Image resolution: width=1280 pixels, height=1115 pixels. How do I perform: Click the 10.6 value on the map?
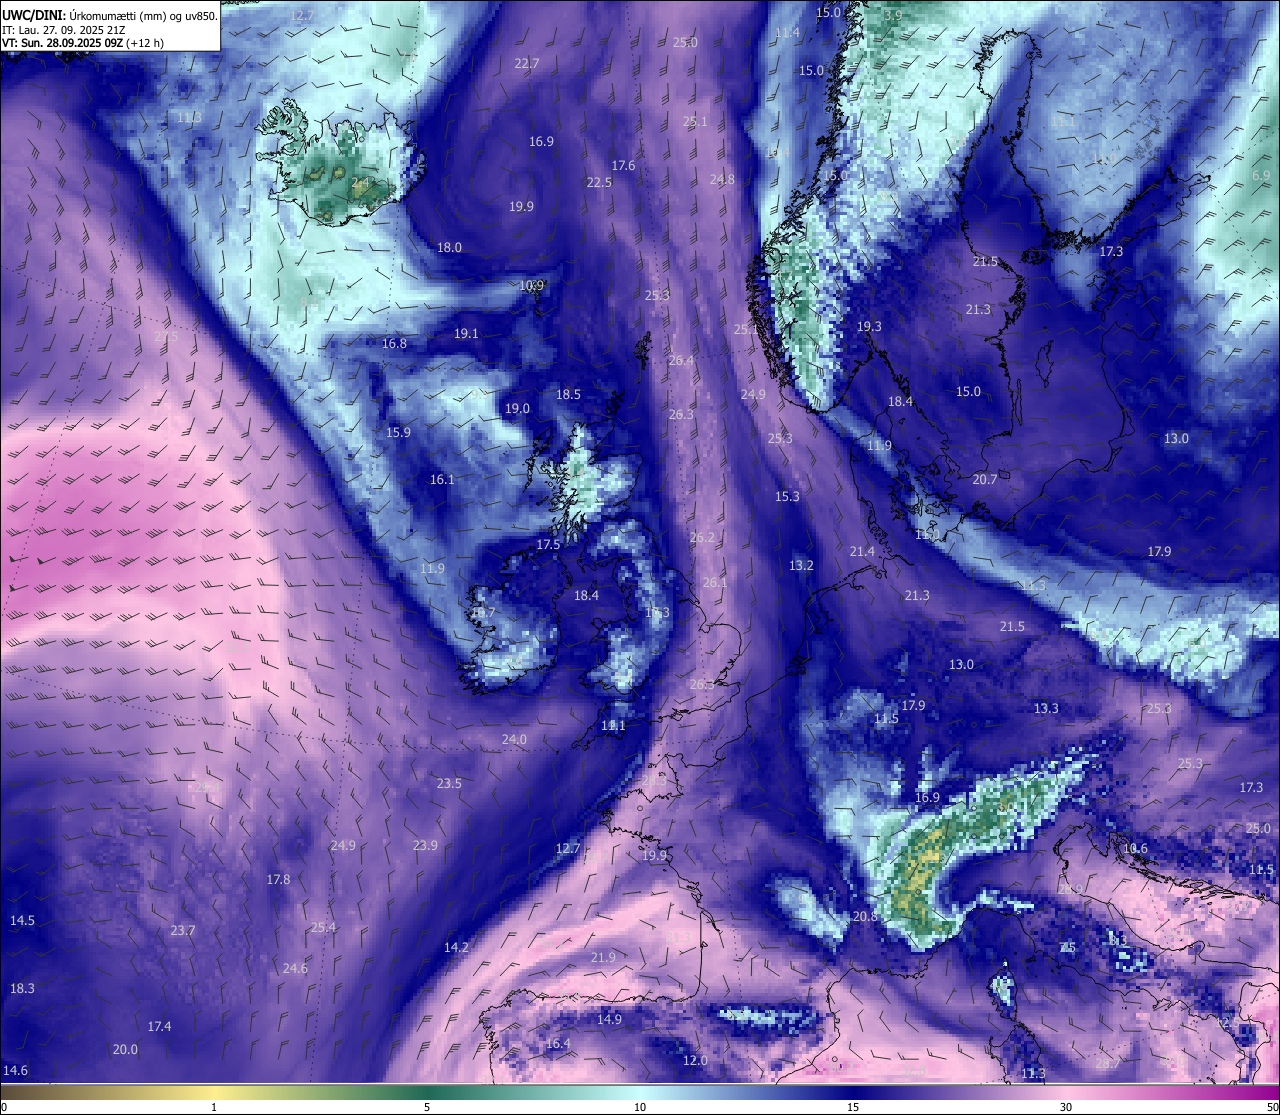pos(1135,849)
